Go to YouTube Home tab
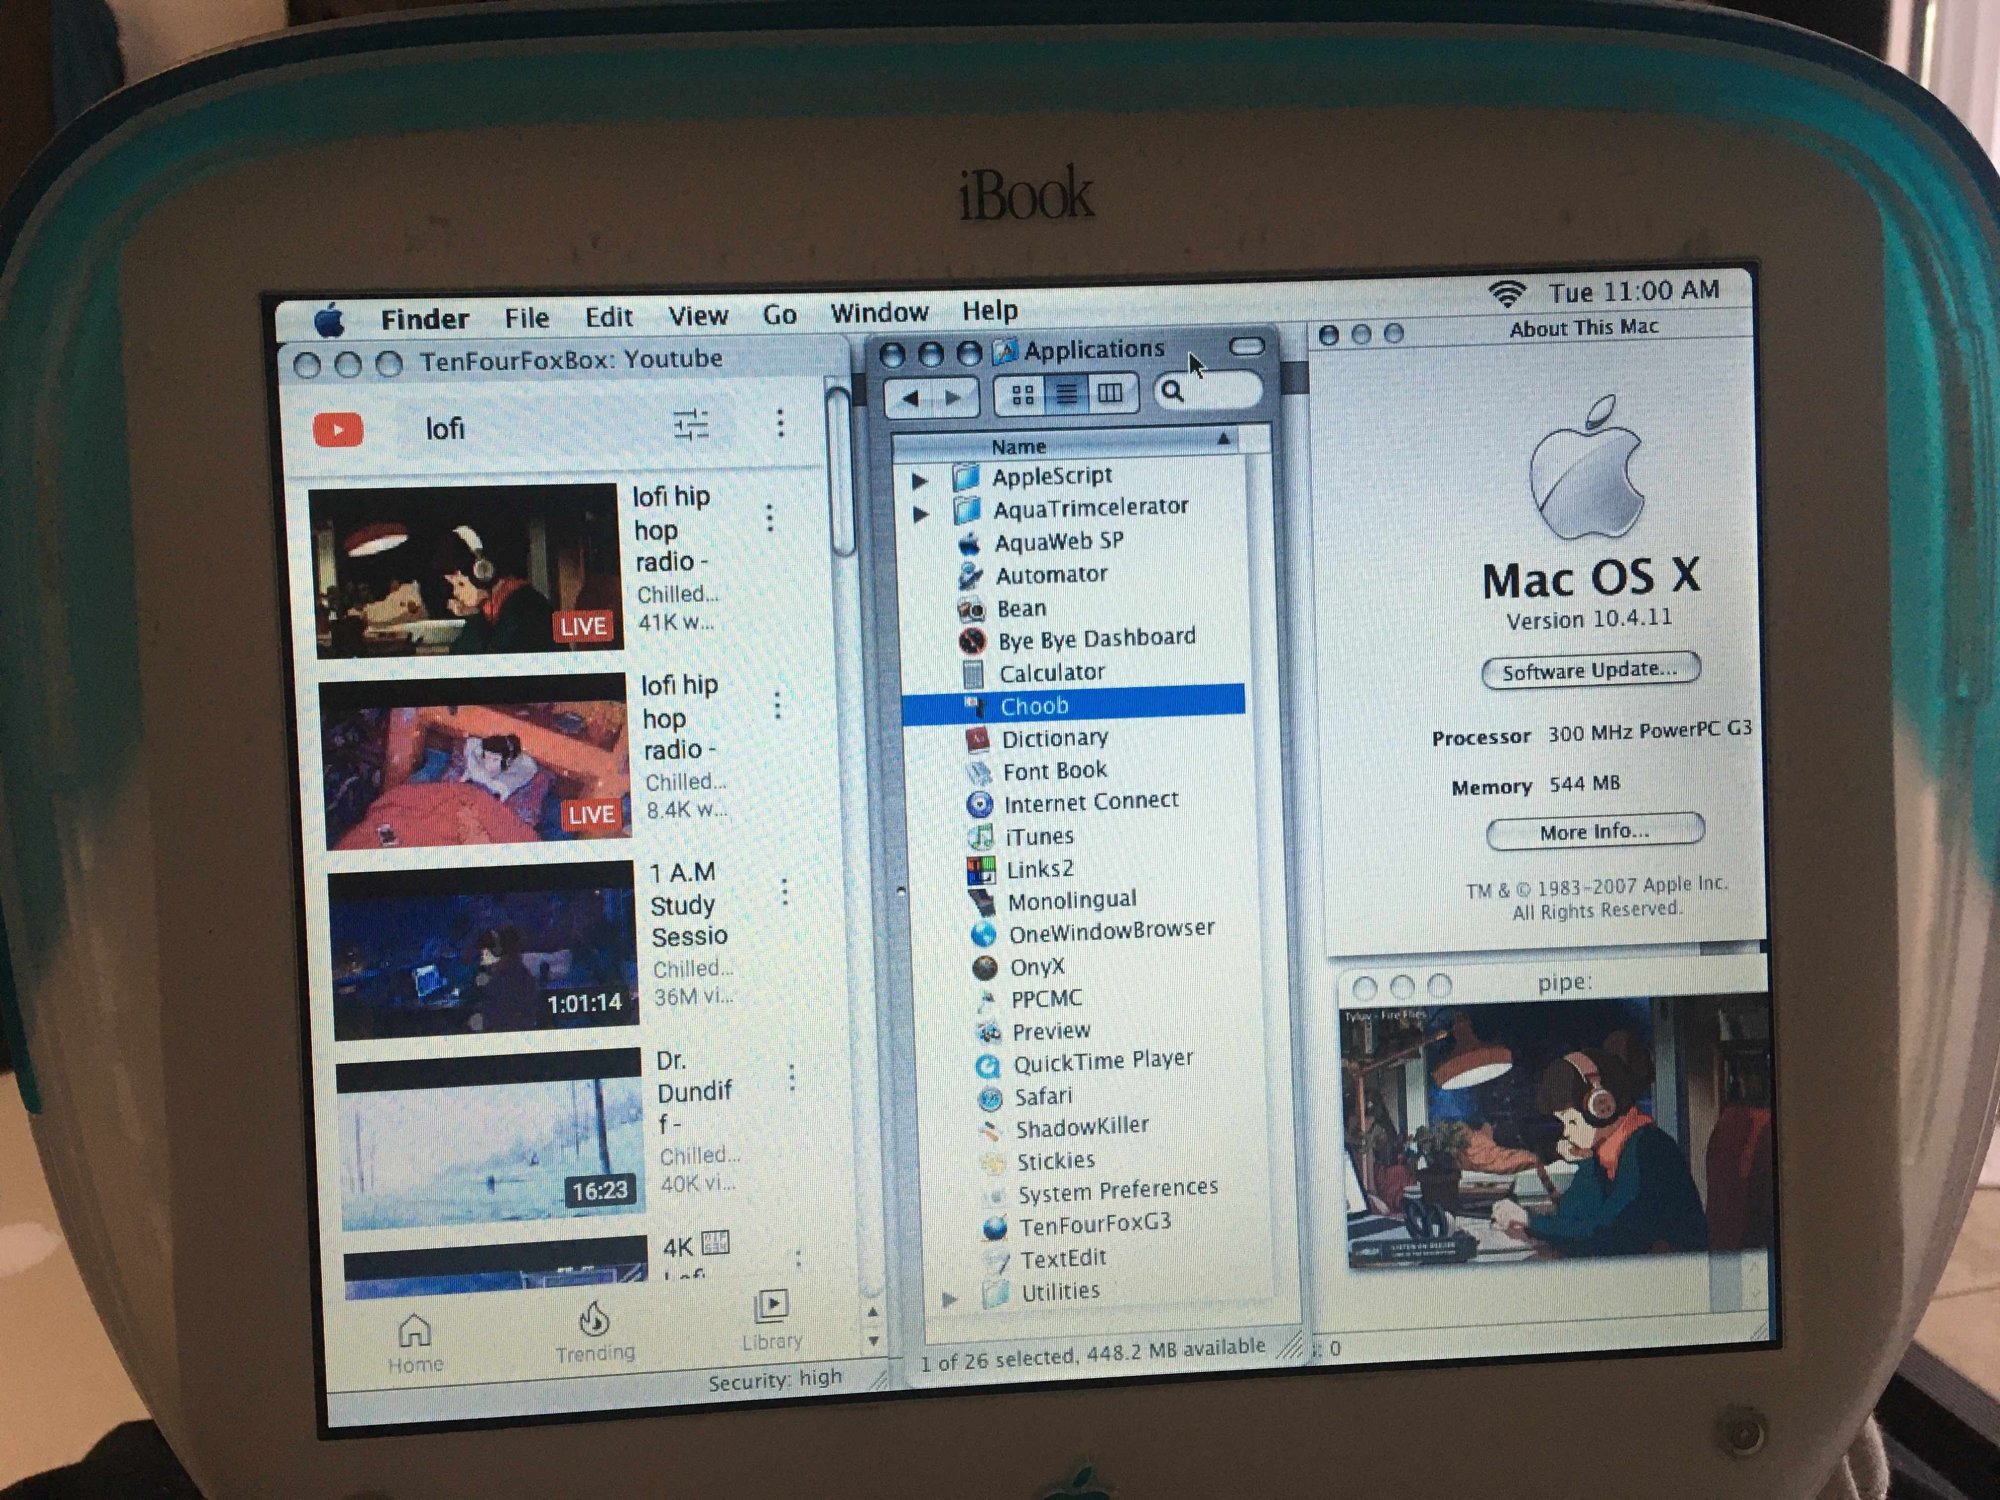 coord(415,1345)
